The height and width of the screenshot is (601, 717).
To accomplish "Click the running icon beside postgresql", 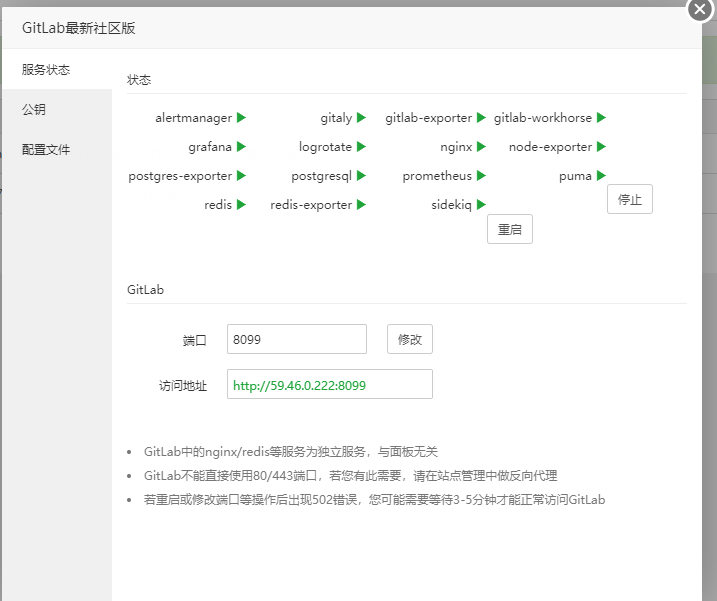I will pyautogui.click(x=361, y=175).
